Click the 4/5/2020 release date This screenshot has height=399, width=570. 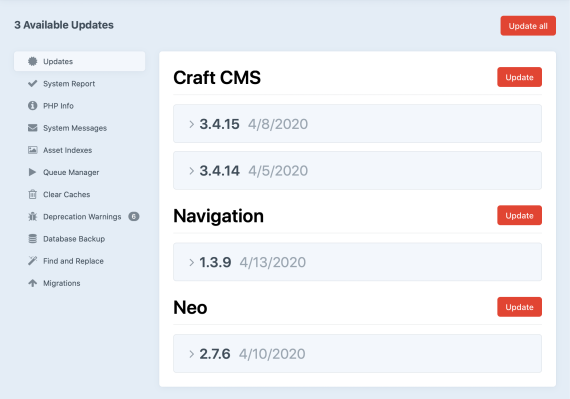pos(278,171)
